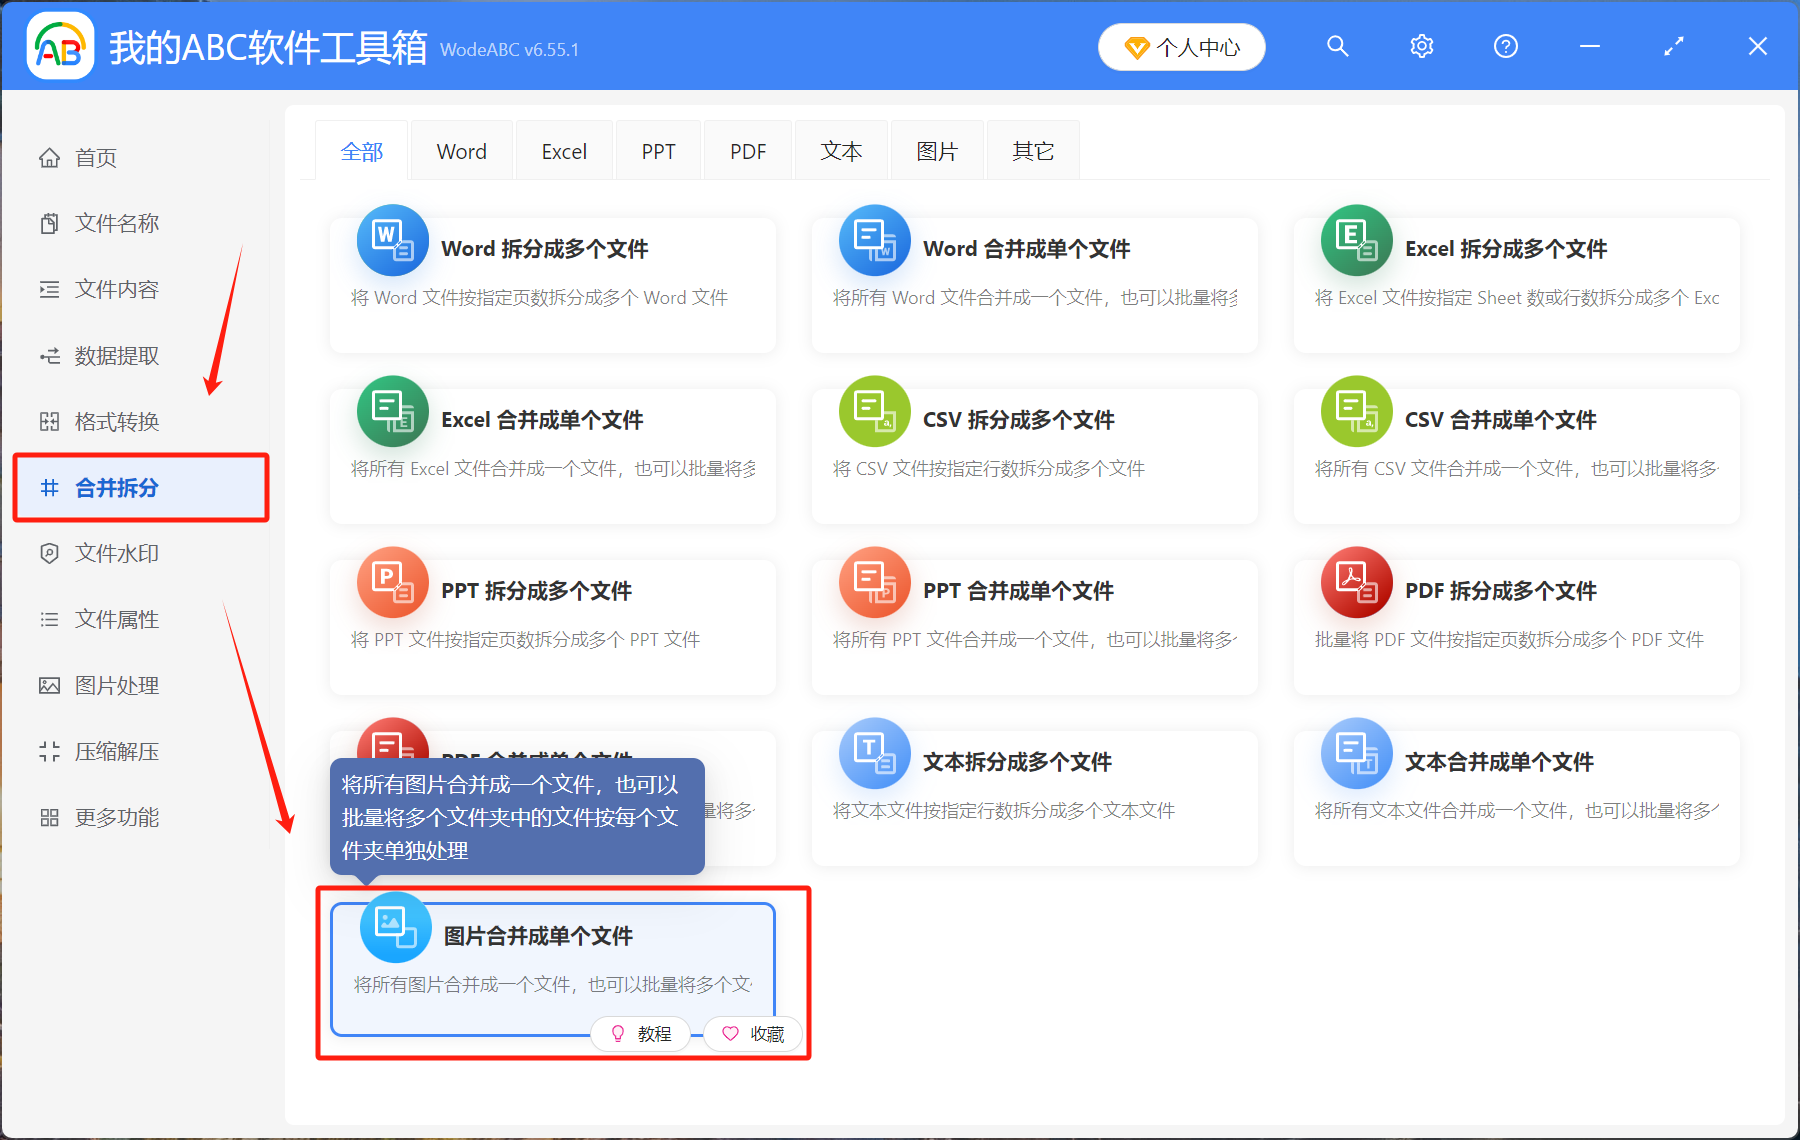The image size is (1800, 1140).
Task: Click the help question mark icon
Action: [x=1505, y=46]
